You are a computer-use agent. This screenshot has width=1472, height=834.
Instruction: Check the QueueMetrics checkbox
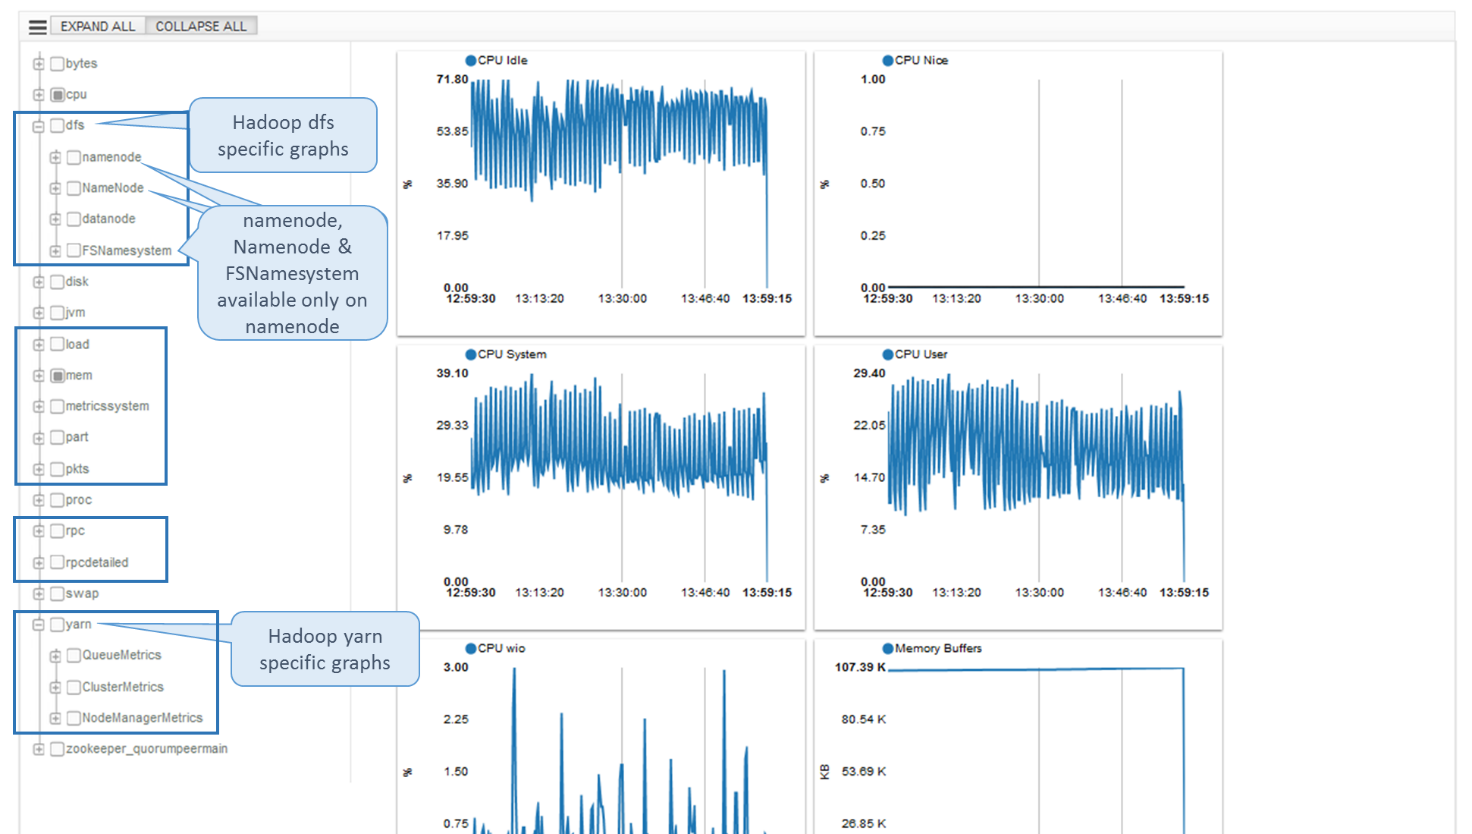pyautogui.click(x=73, y=656)
